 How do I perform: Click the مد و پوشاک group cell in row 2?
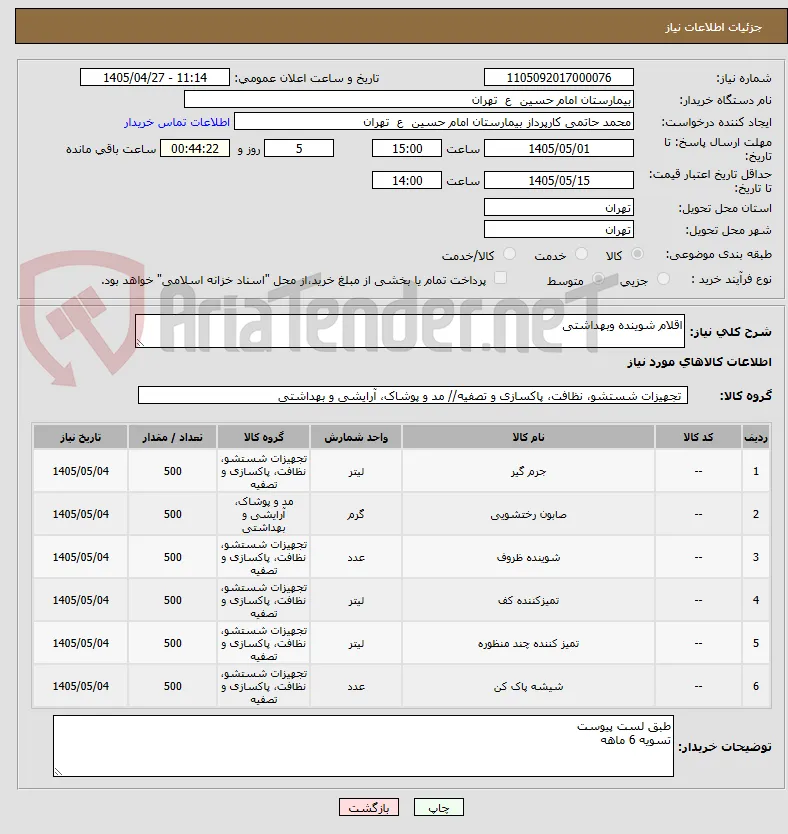263,514
